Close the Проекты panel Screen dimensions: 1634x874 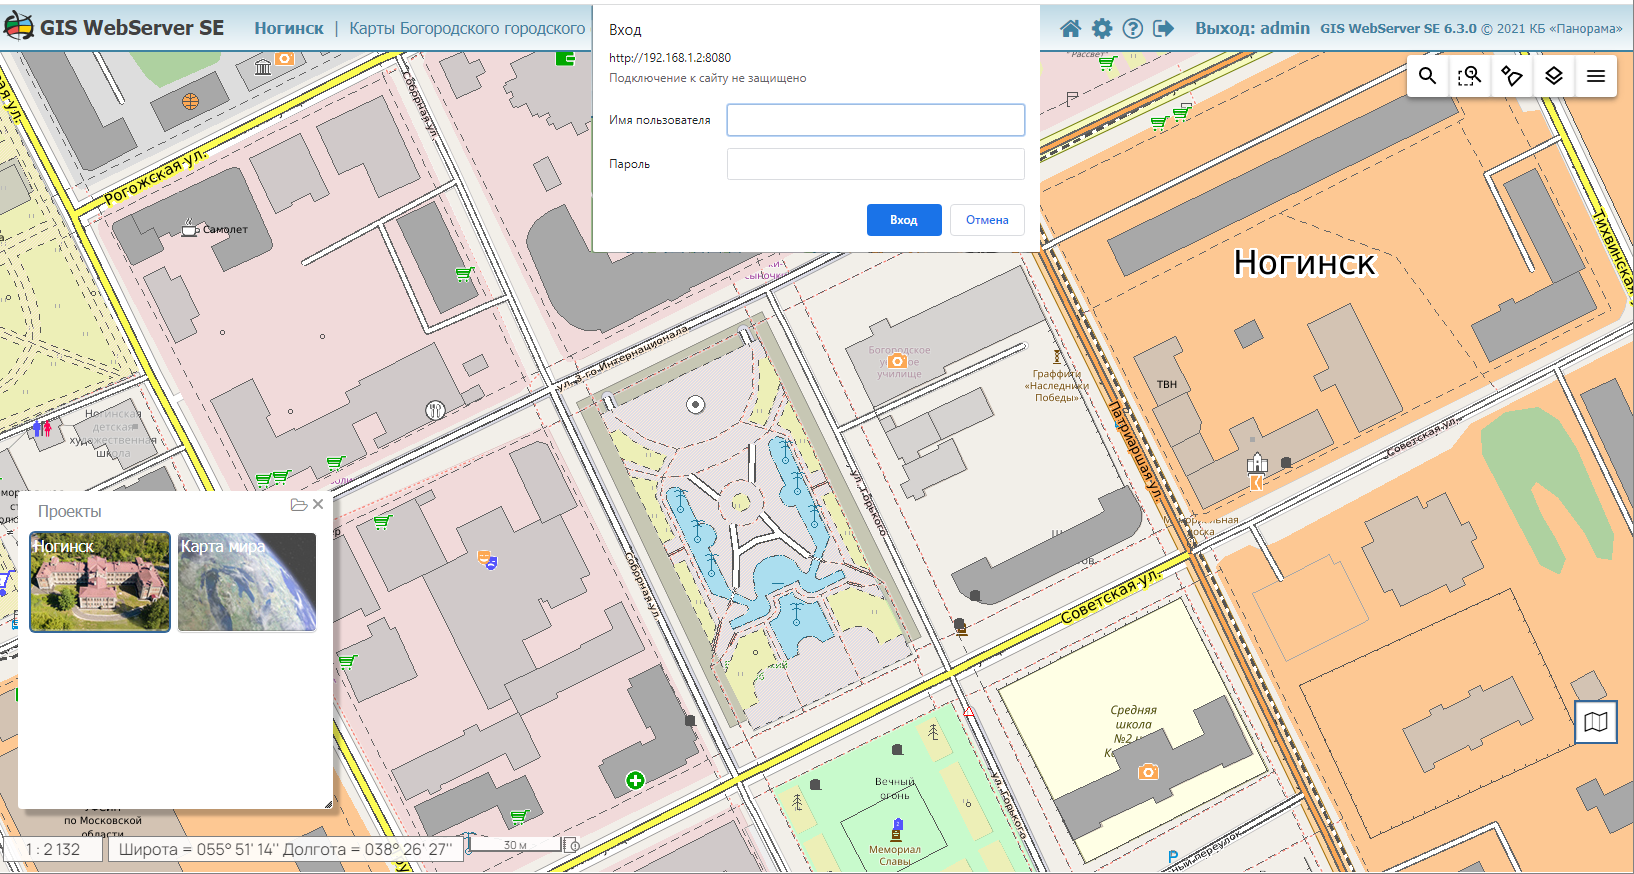point(318,504)
